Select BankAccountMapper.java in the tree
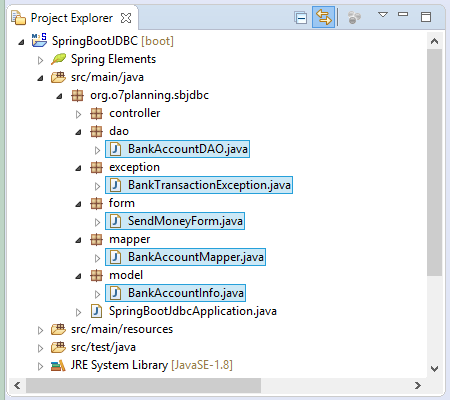 [x=185, y=257]
